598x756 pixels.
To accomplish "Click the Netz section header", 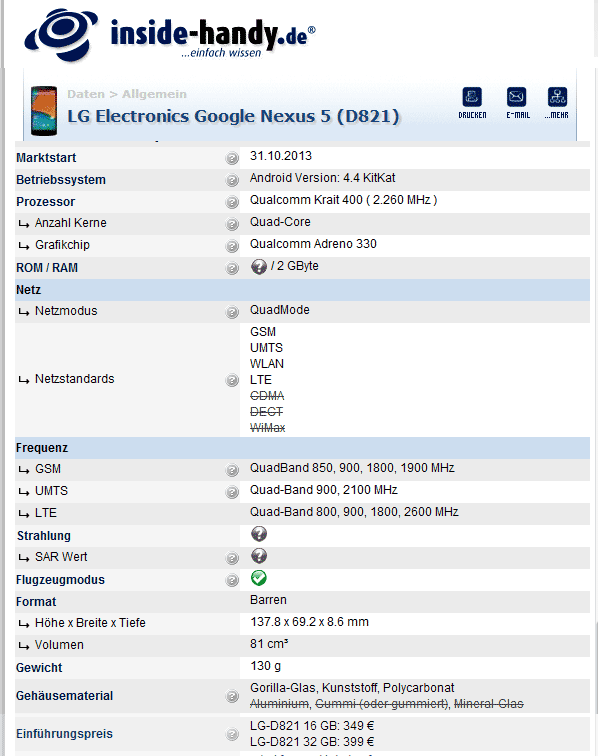I will click(x=302, y=290).
